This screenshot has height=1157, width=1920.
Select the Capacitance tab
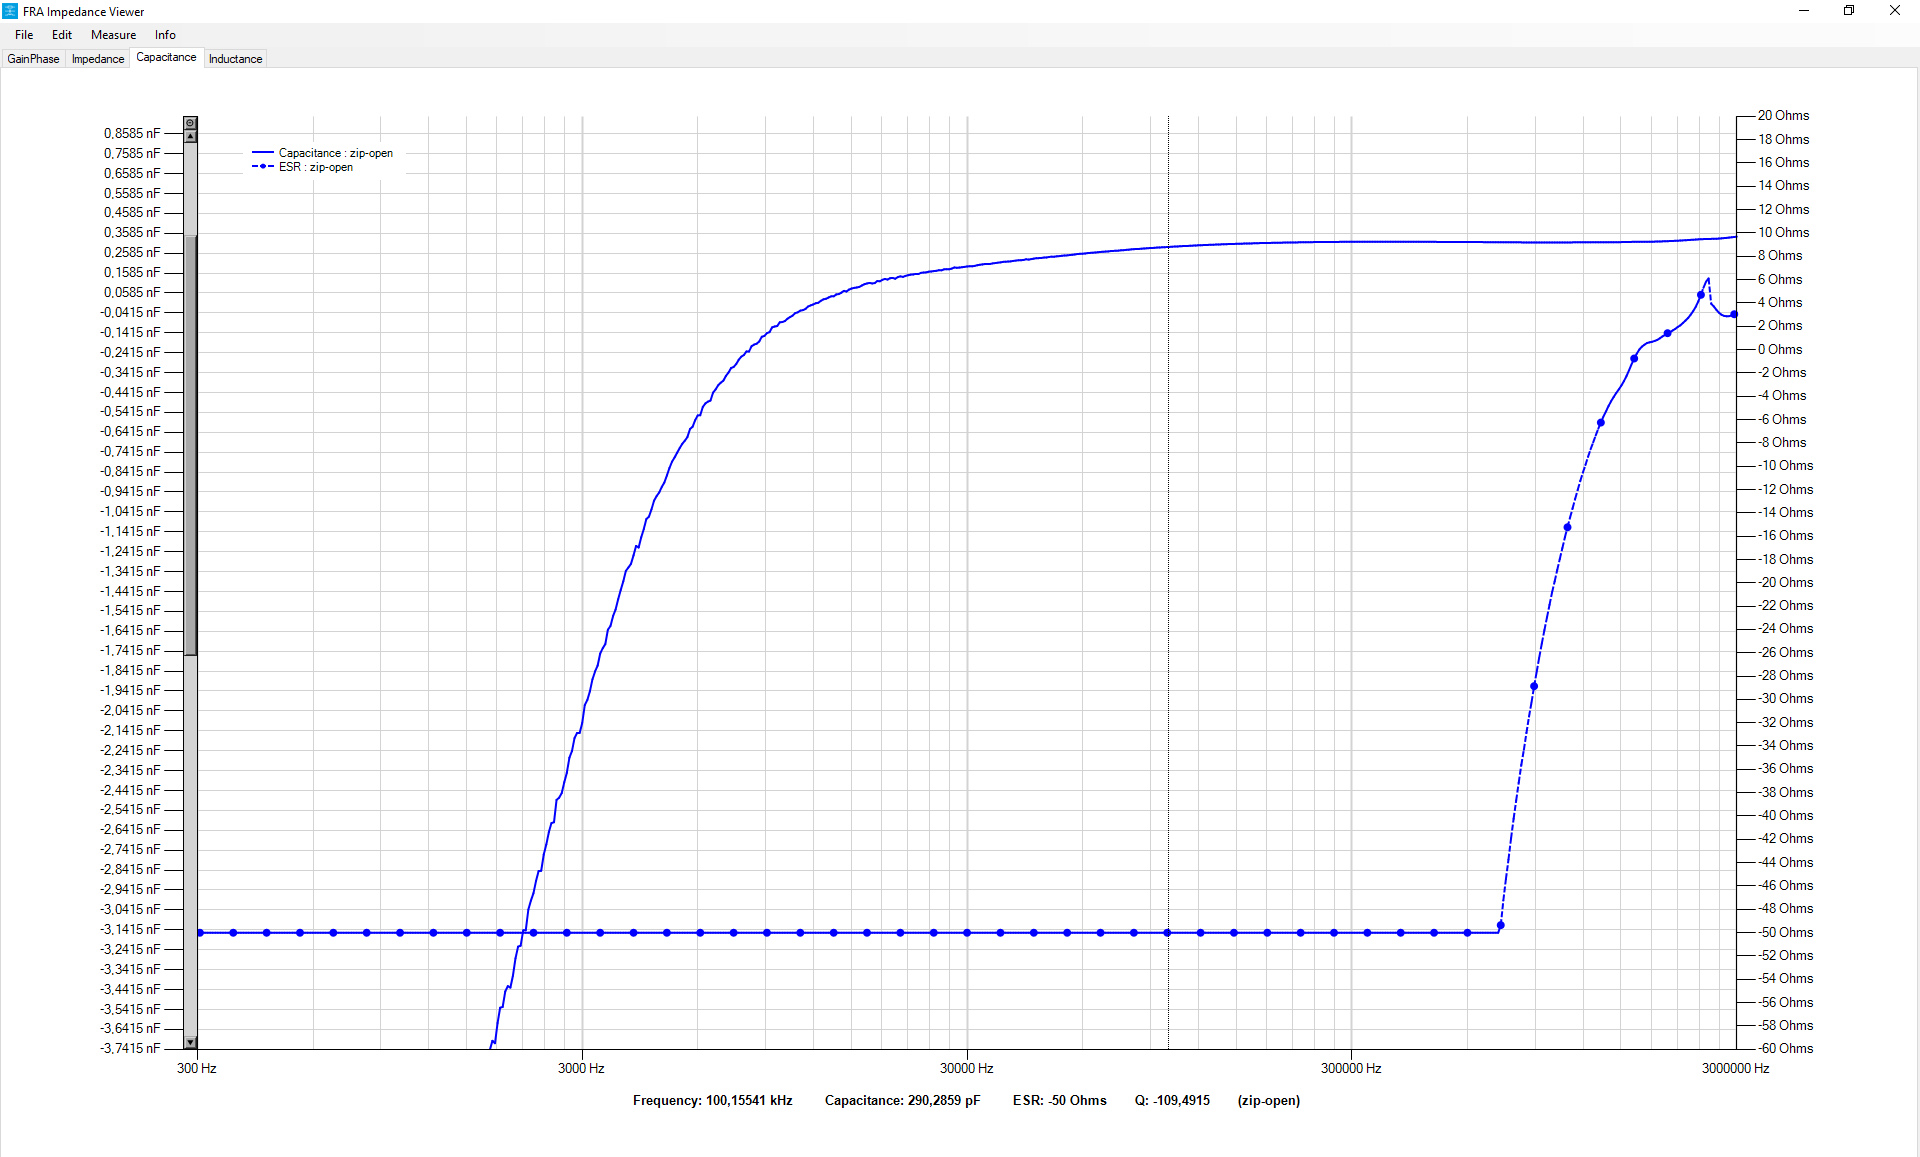pyautogui.click(x=166, y=57)
